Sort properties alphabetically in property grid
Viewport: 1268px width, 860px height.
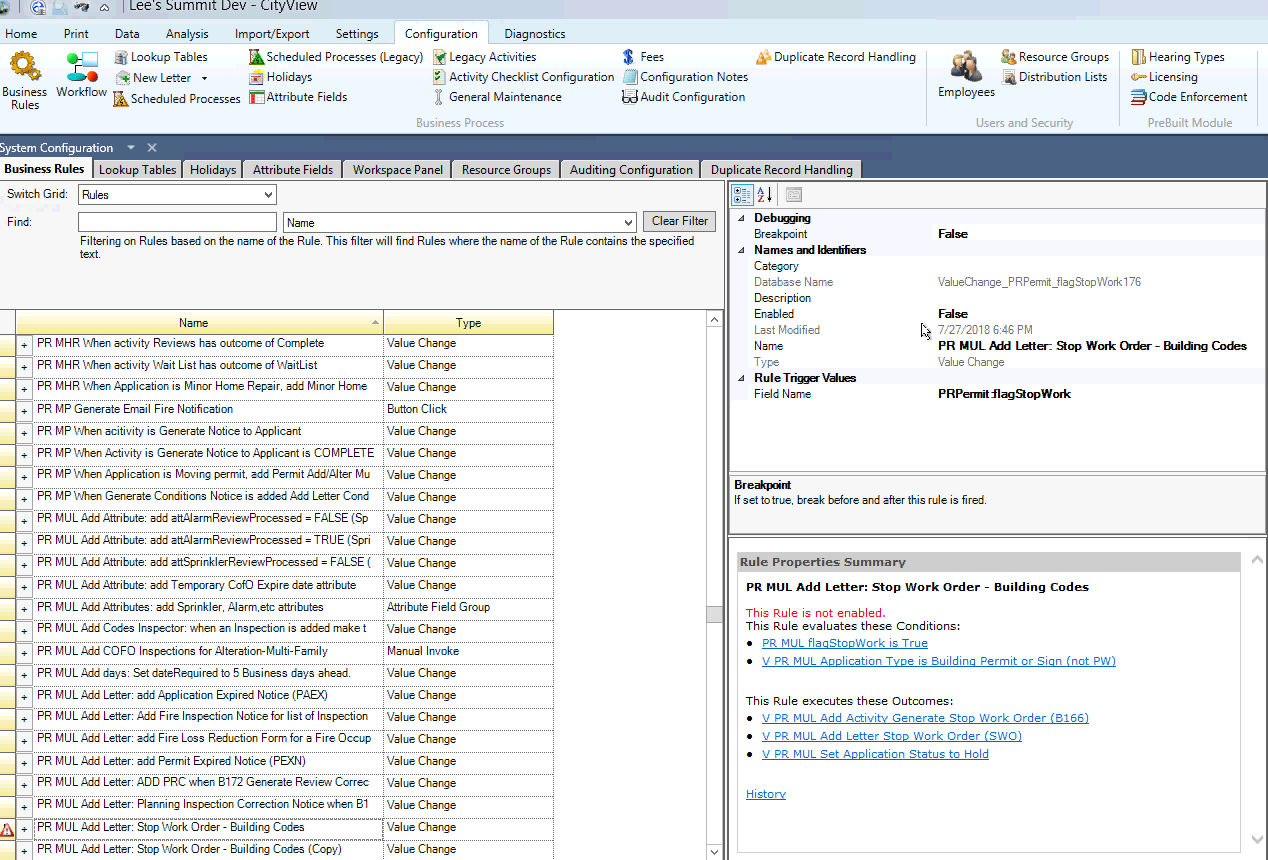tap(765, 195)
